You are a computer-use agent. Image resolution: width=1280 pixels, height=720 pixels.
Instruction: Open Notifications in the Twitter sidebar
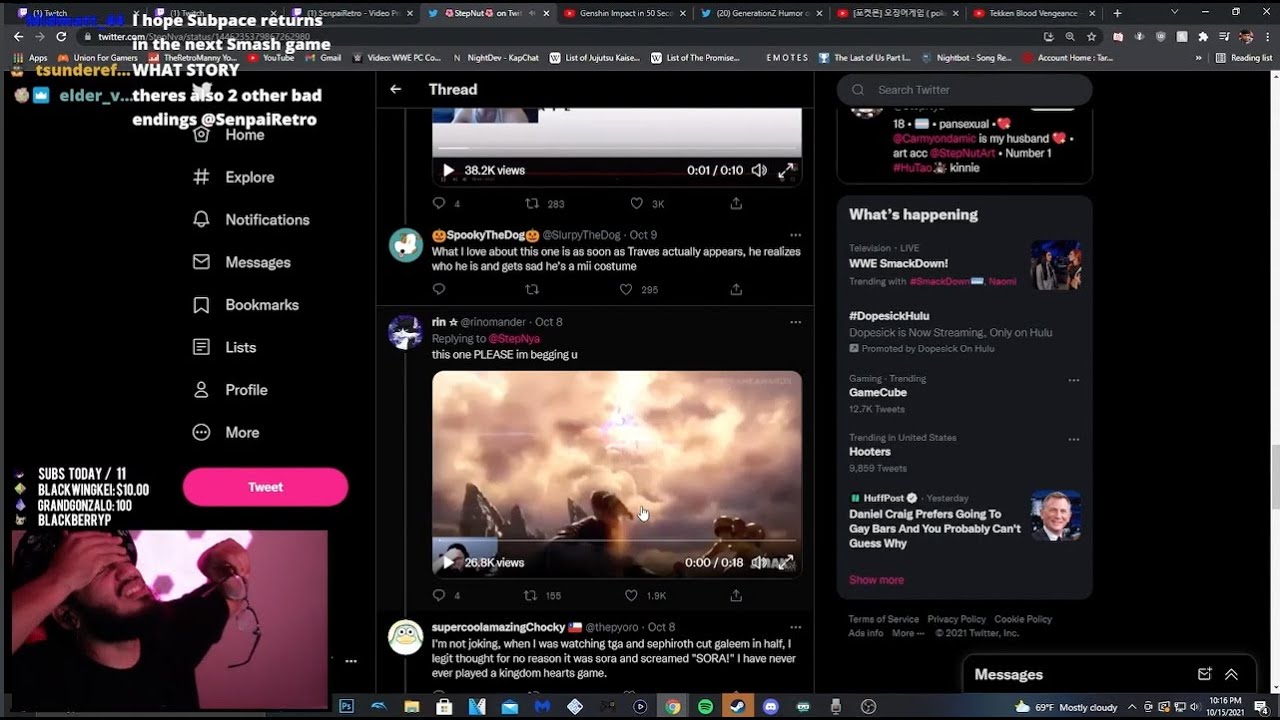pos(251,219)
